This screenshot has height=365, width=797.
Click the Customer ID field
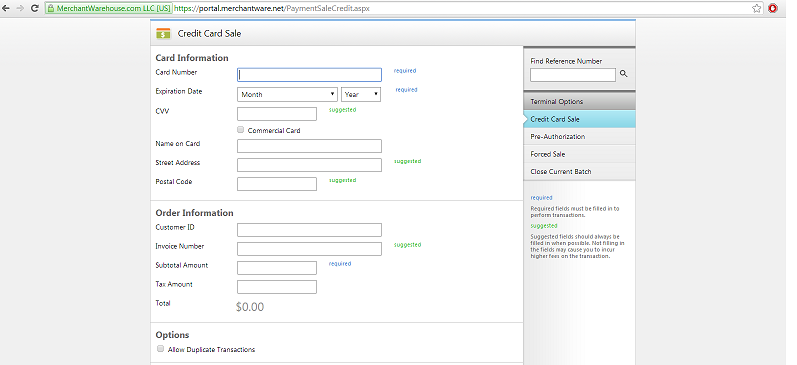pos(309,230)
